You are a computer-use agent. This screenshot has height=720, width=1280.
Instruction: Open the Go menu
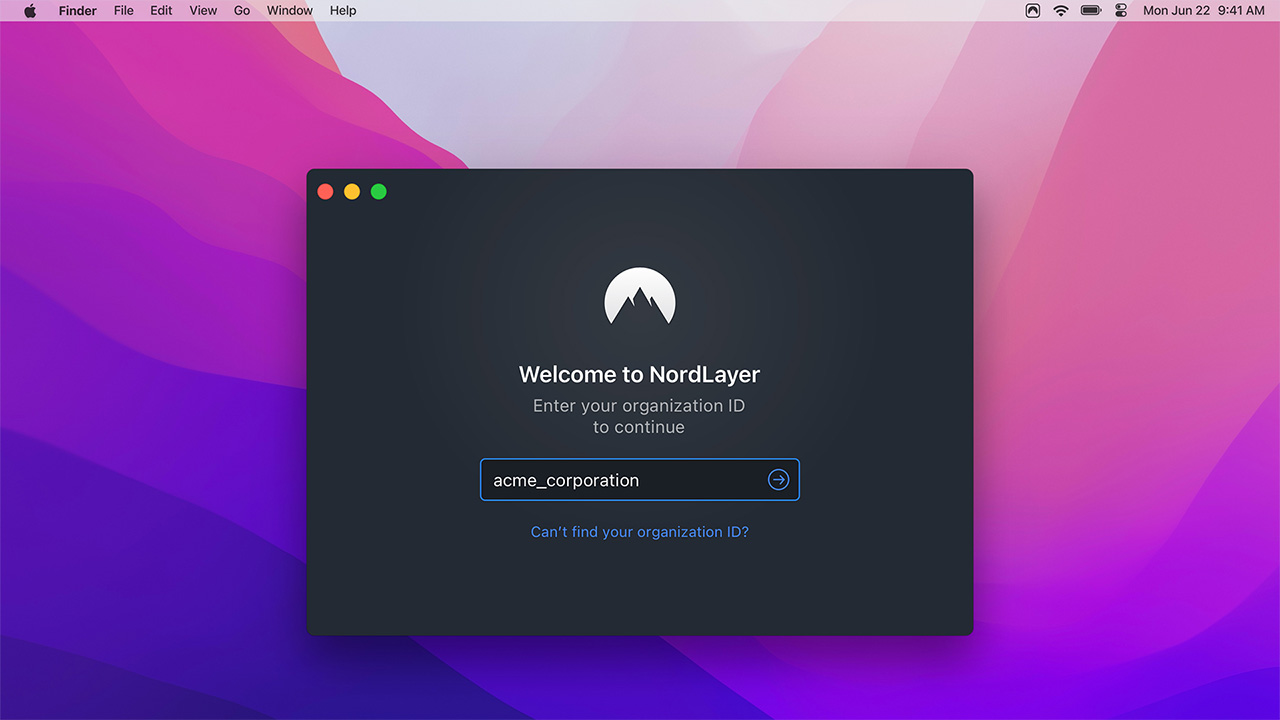point(241,11)
